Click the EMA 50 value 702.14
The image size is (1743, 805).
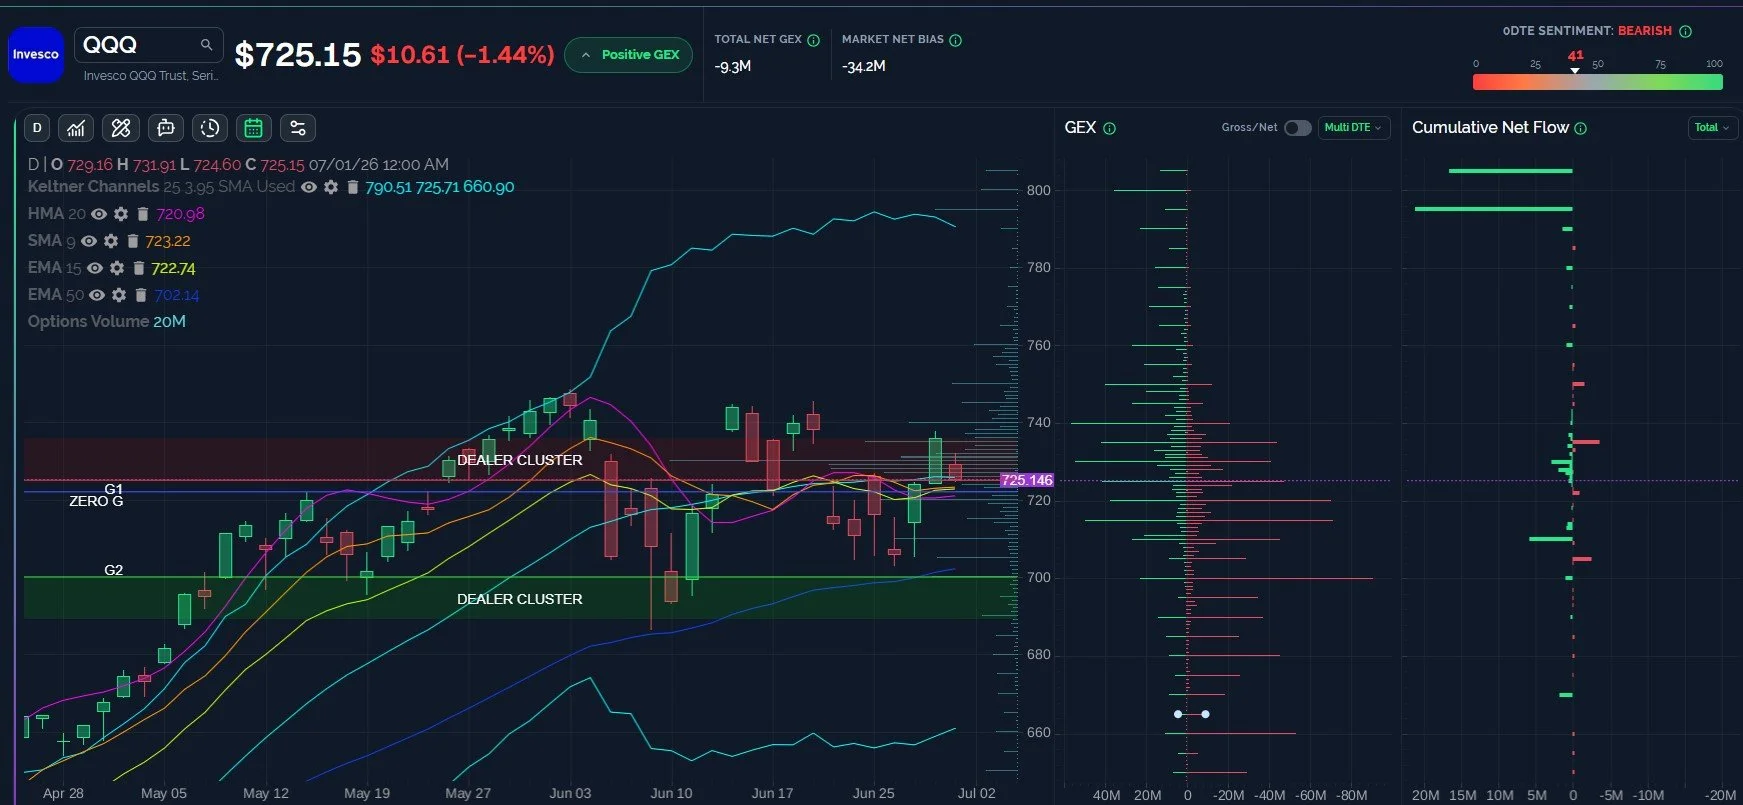click(177, 295)
